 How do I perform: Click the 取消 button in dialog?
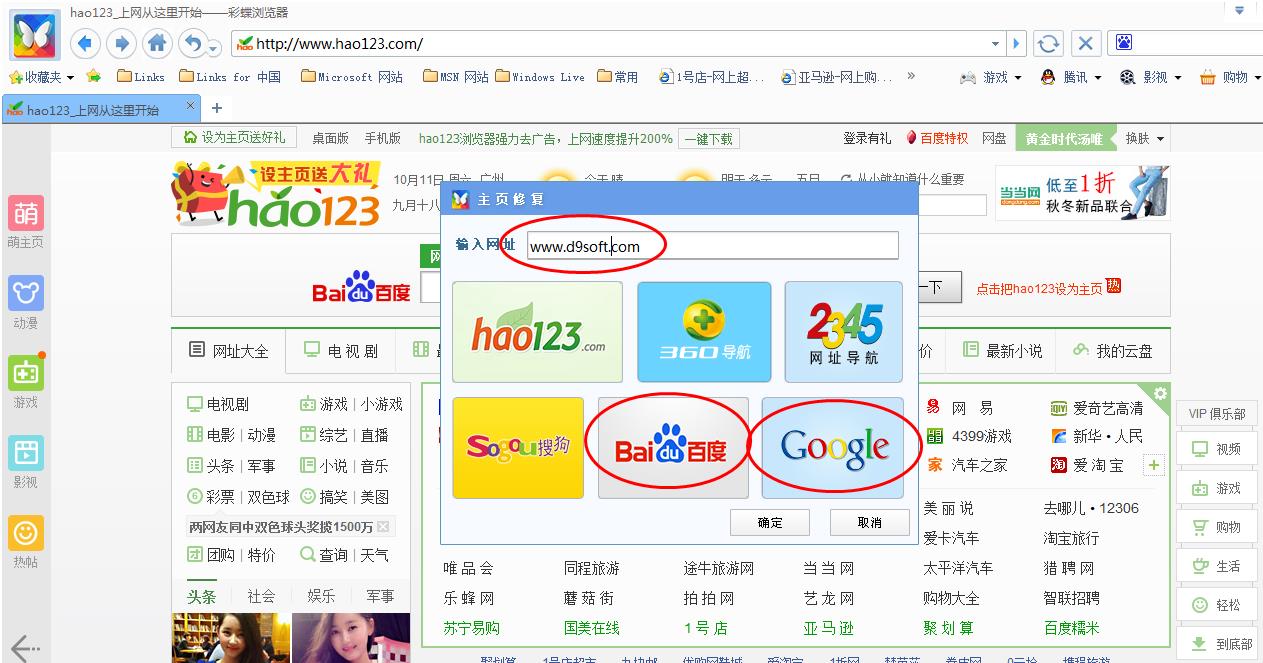click(x=869, y=522)
